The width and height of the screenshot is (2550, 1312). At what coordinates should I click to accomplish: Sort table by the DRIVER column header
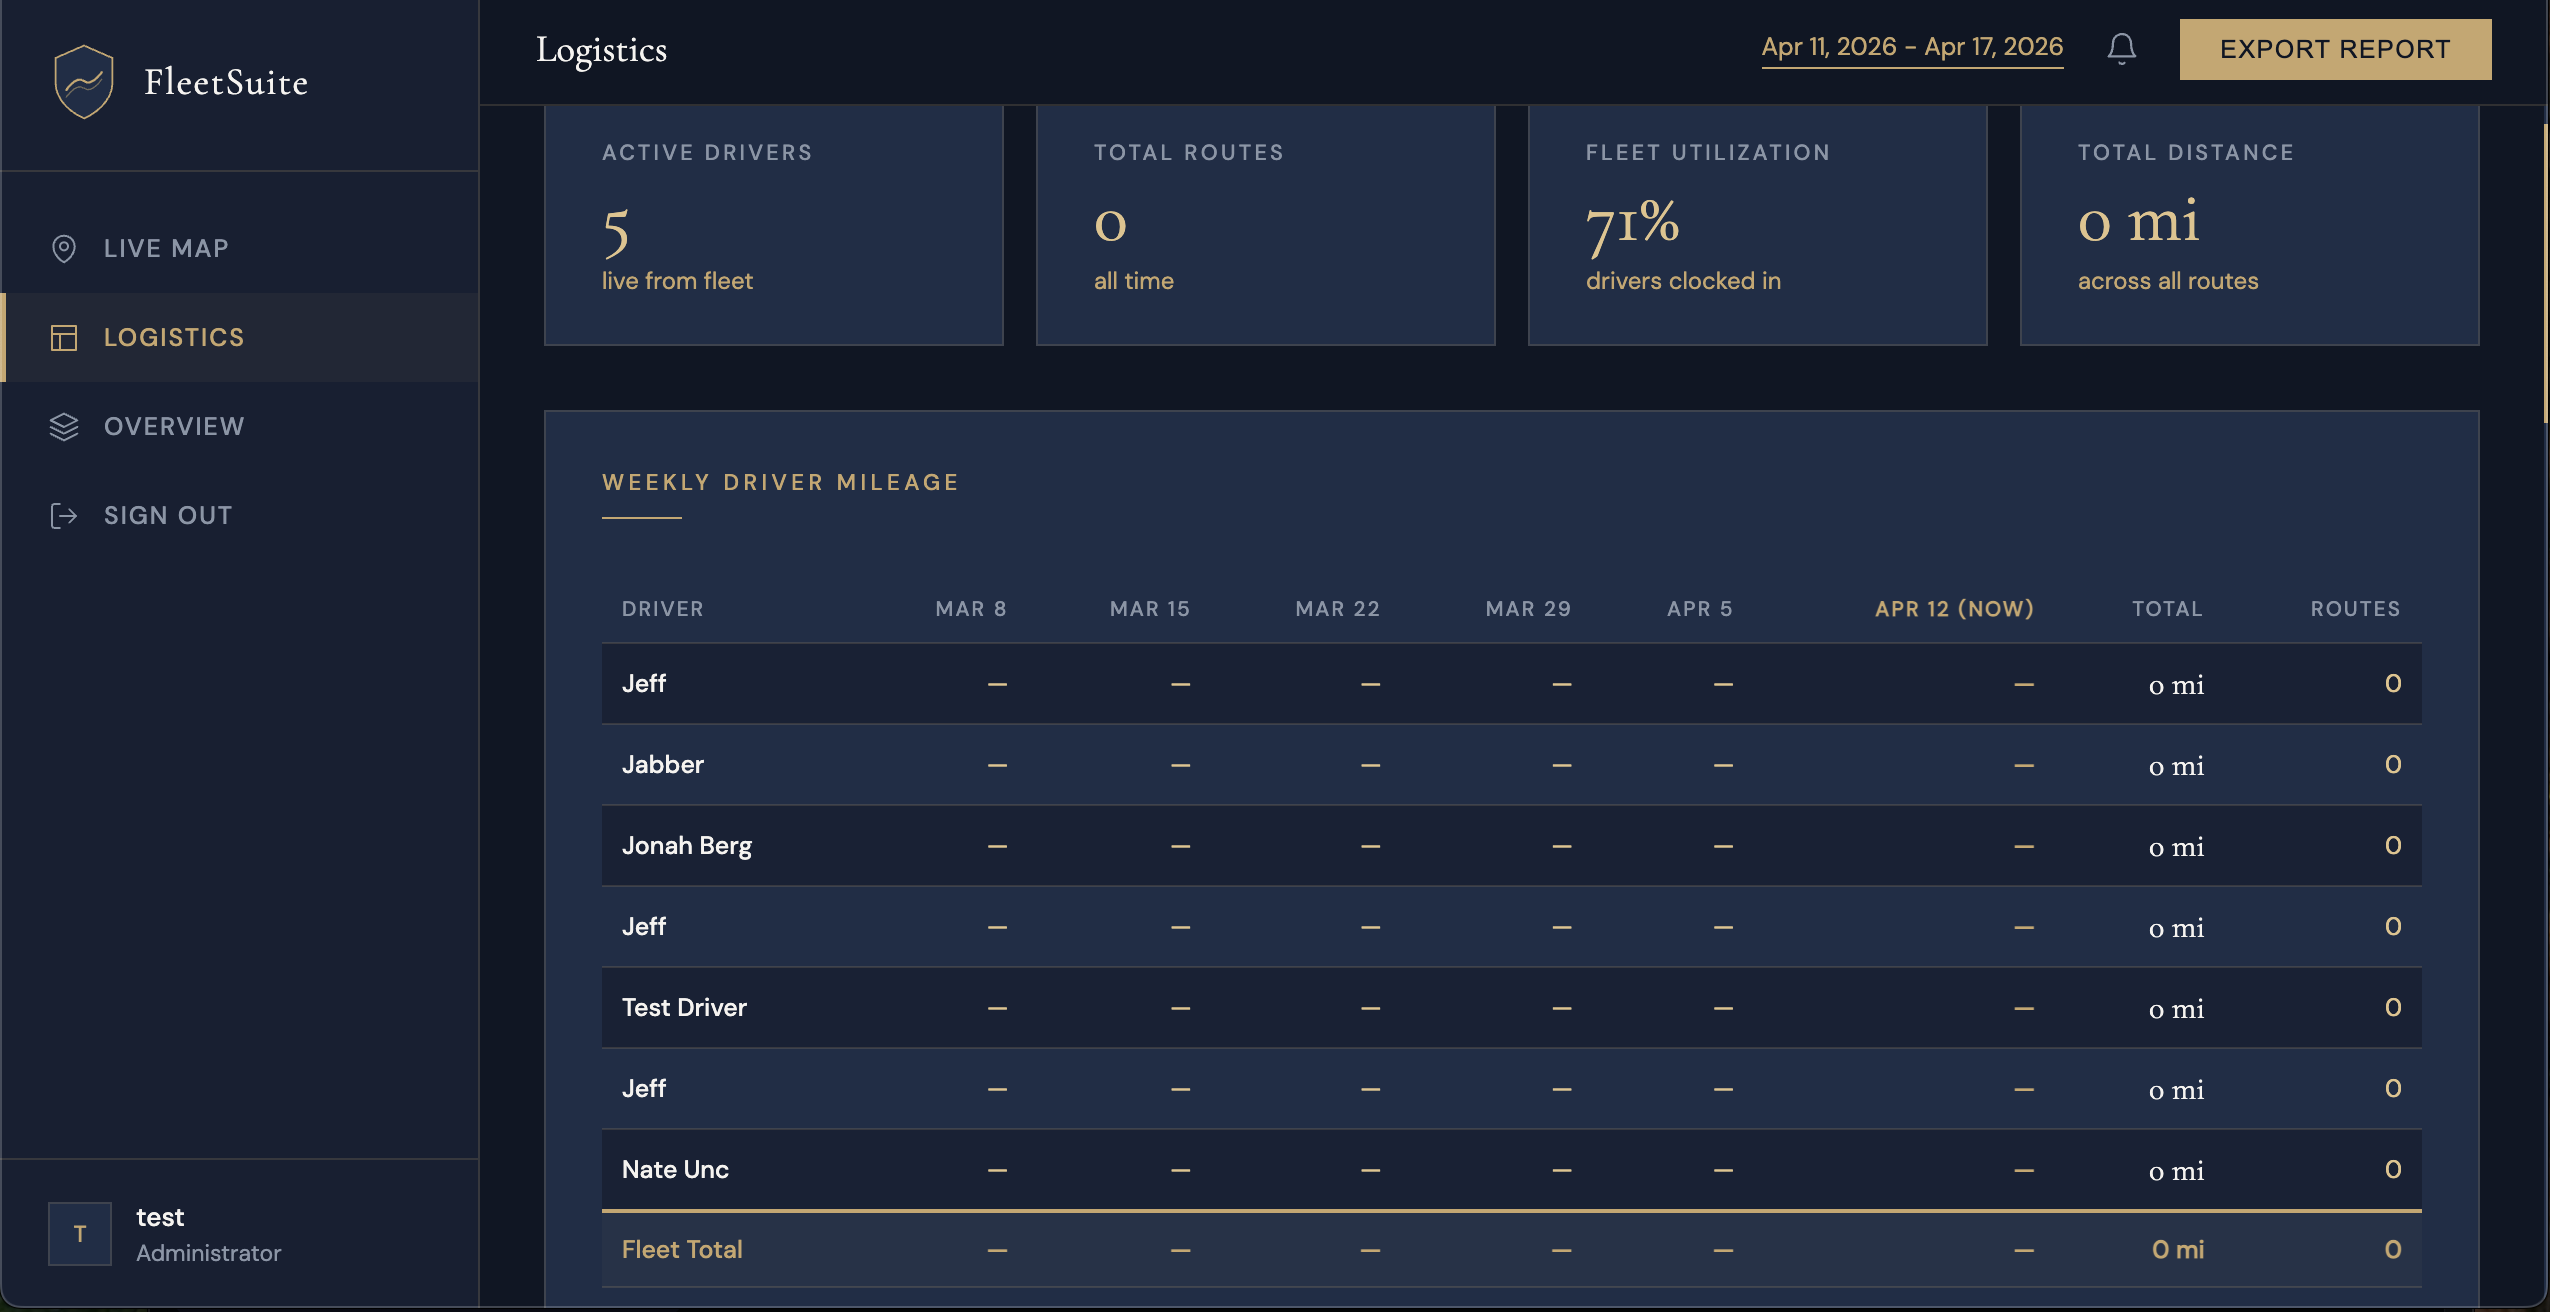(663, 608)
